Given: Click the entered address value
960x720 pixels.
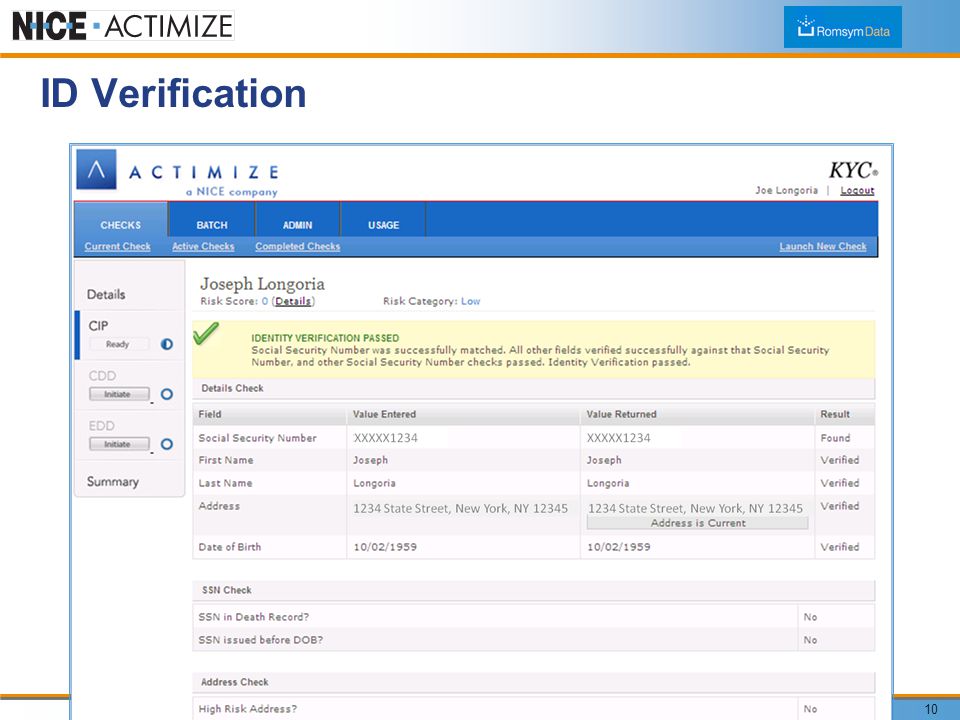Looking at the screenshot, I should (460, 508).
